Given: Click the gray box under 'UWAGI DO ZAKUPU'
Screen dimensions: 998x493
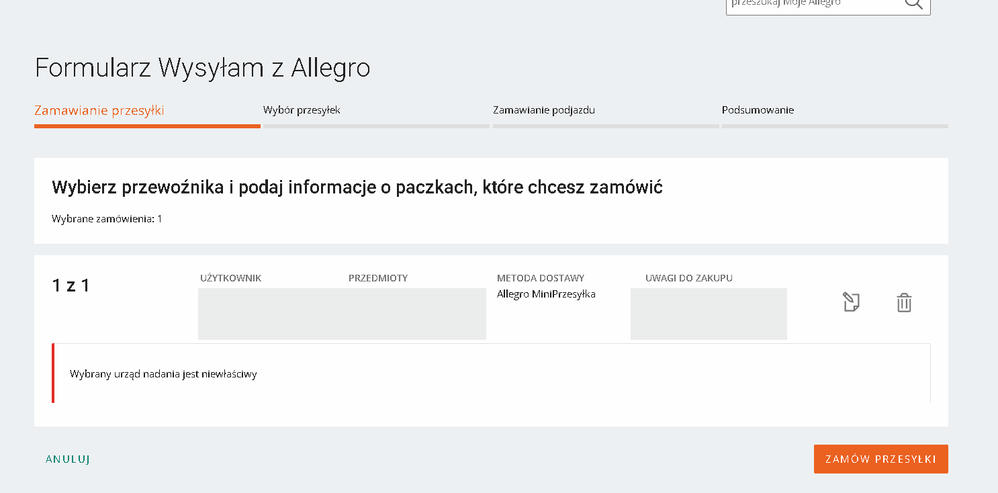Looking at the screenshot, I should 708,314.
